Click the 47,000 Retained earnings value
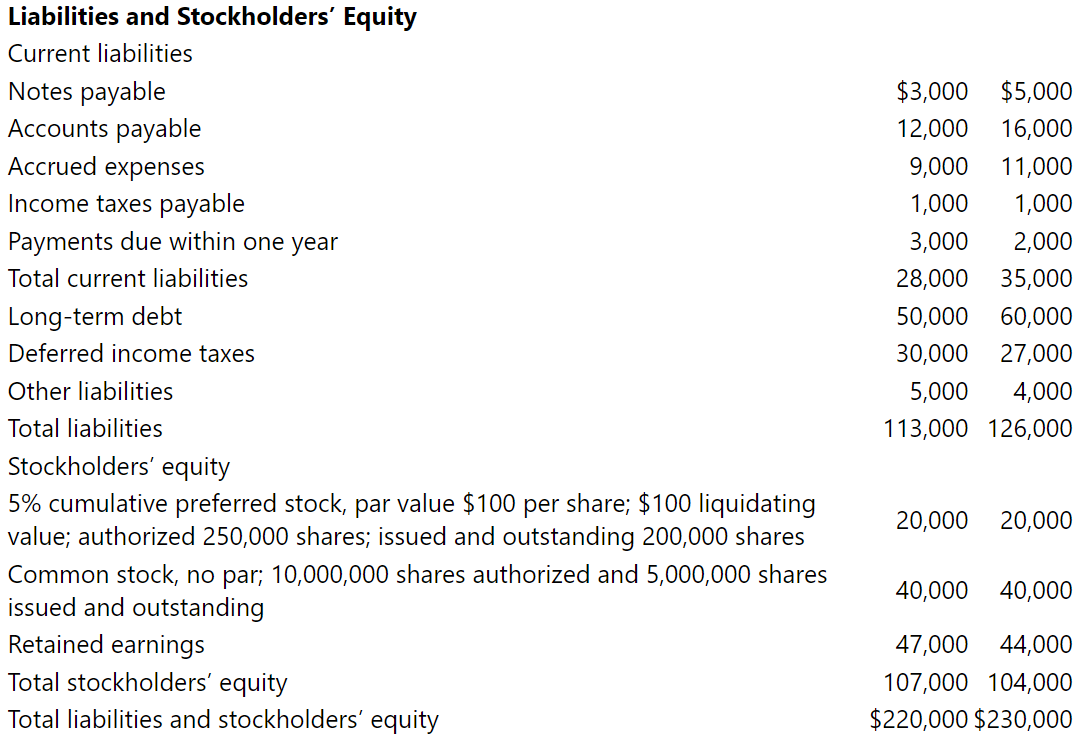Screen dimensions: 1080x735 [x=932, y=645]
